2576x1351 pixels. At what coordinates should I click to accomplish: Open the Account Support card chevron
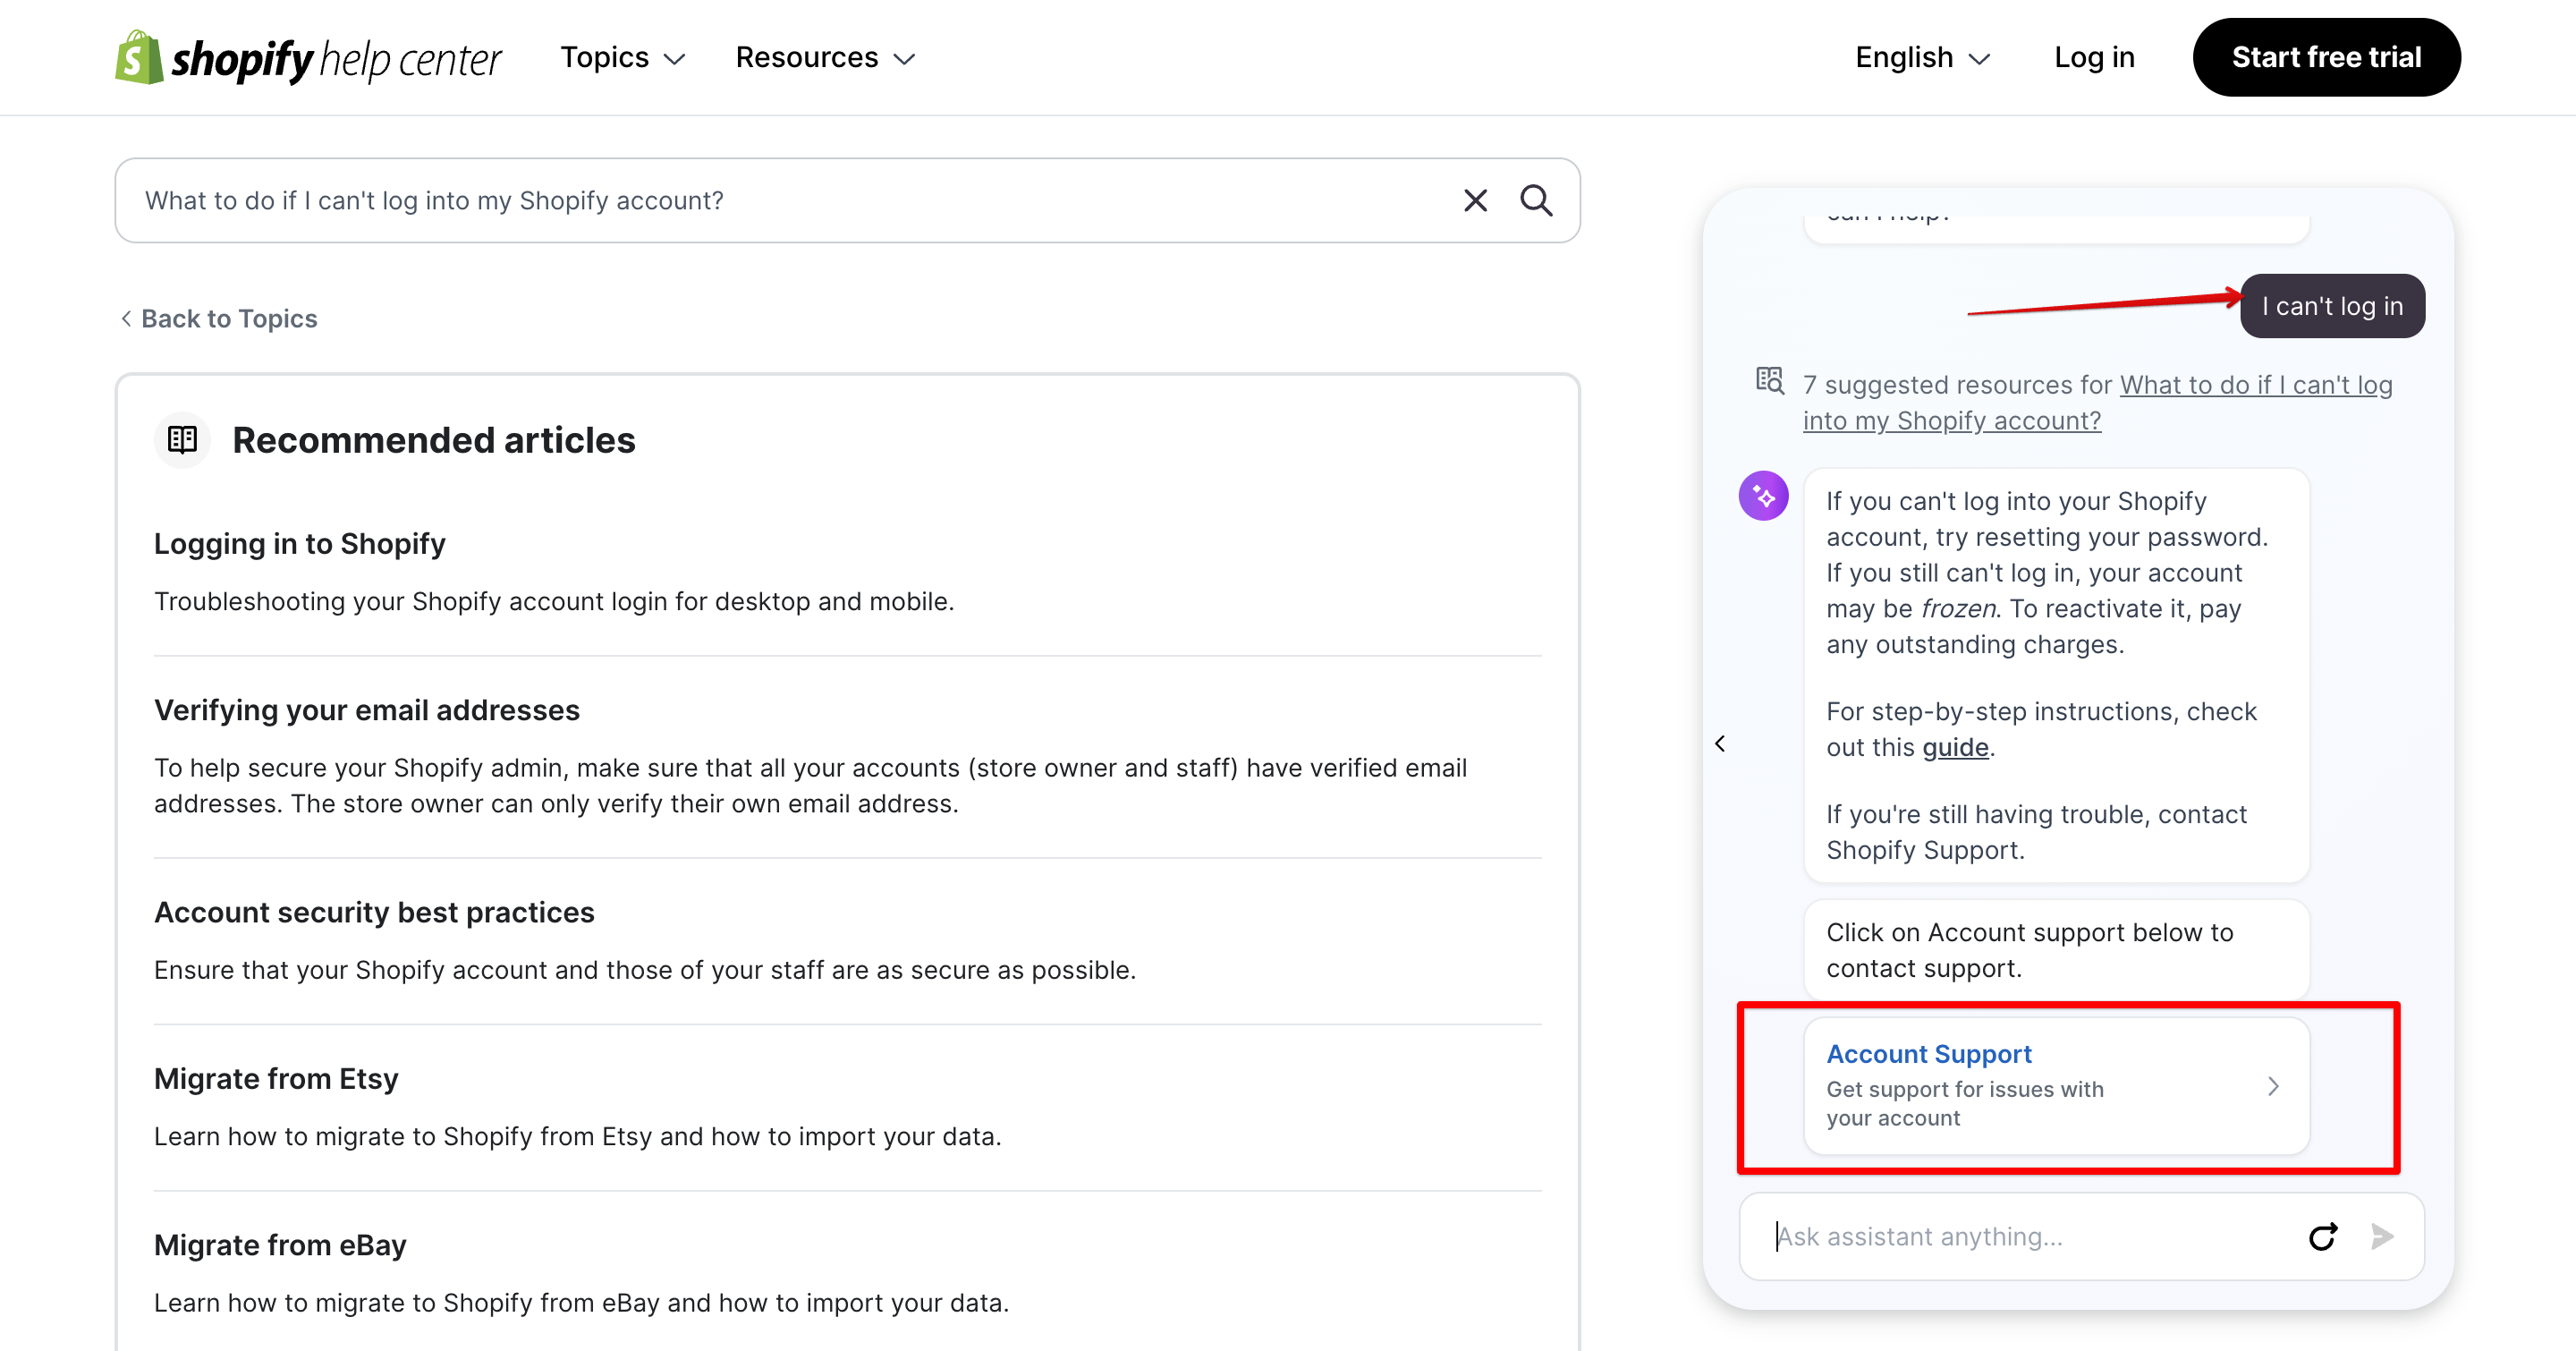pos(2273,1086)
